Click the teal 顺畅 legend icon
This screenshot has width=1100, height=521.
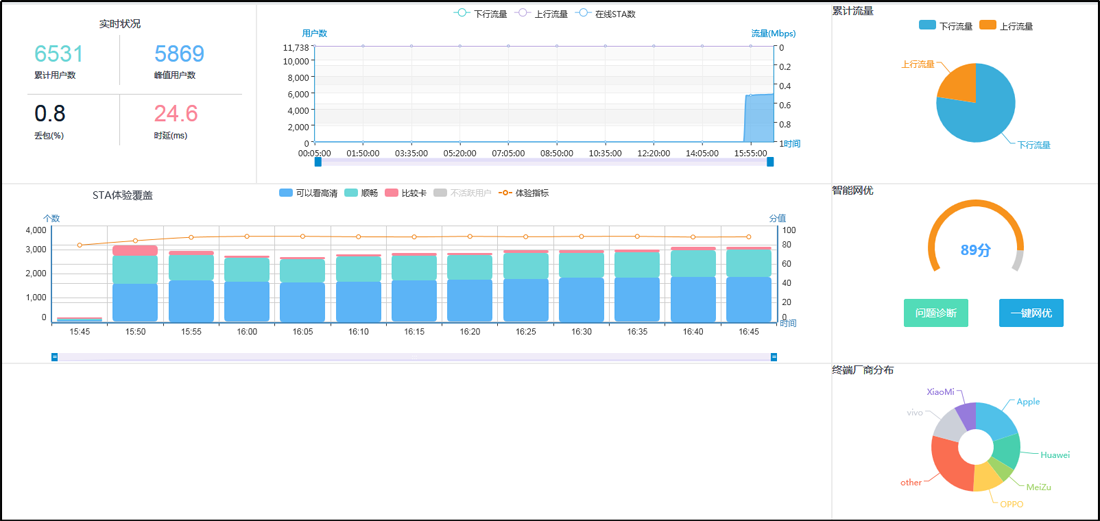351,193
